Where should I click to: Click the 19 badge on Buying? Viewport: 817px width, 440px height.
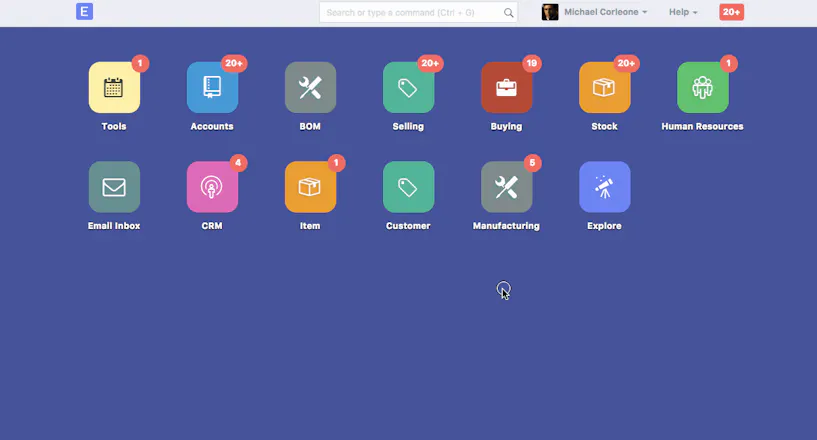tap(531, 63)
